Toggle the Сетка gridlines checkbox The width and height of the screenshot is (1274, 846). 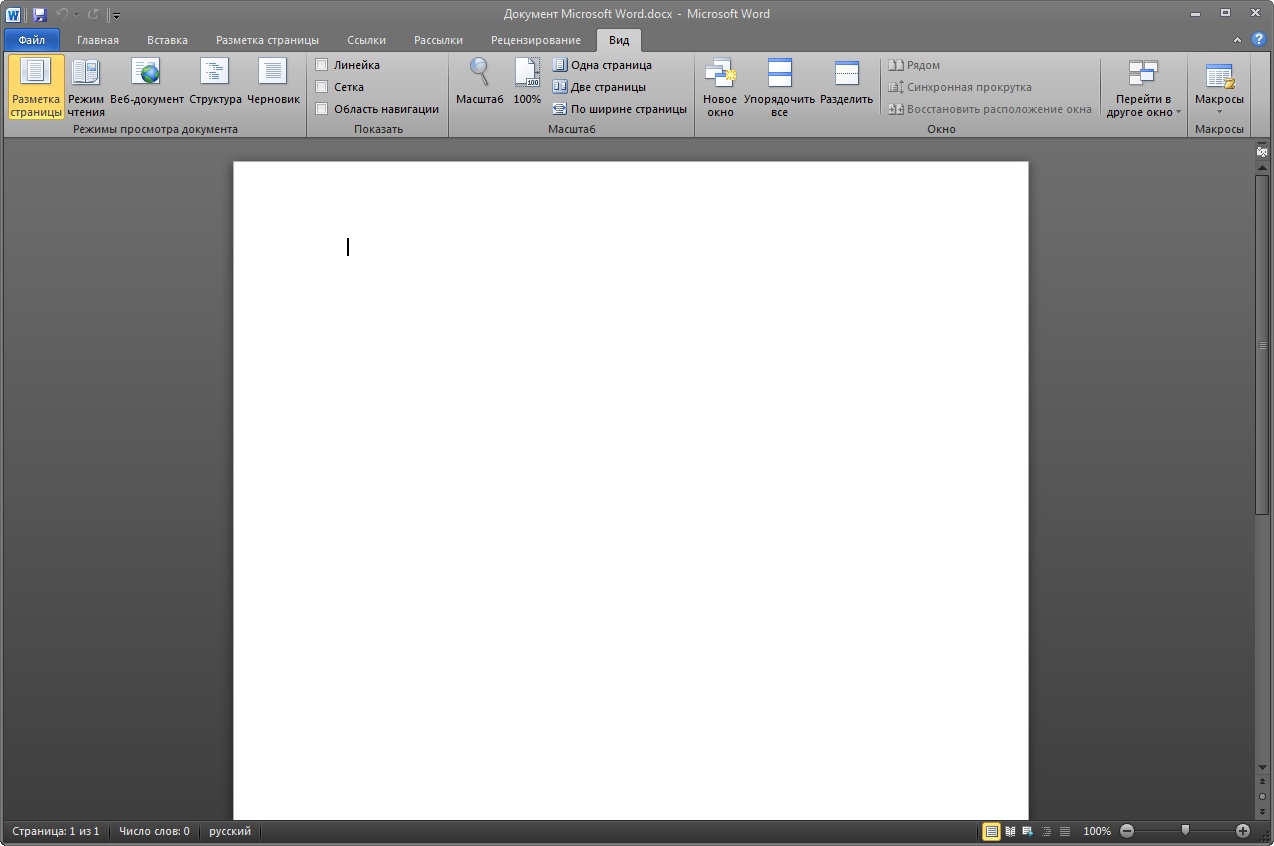coord(322,87)
